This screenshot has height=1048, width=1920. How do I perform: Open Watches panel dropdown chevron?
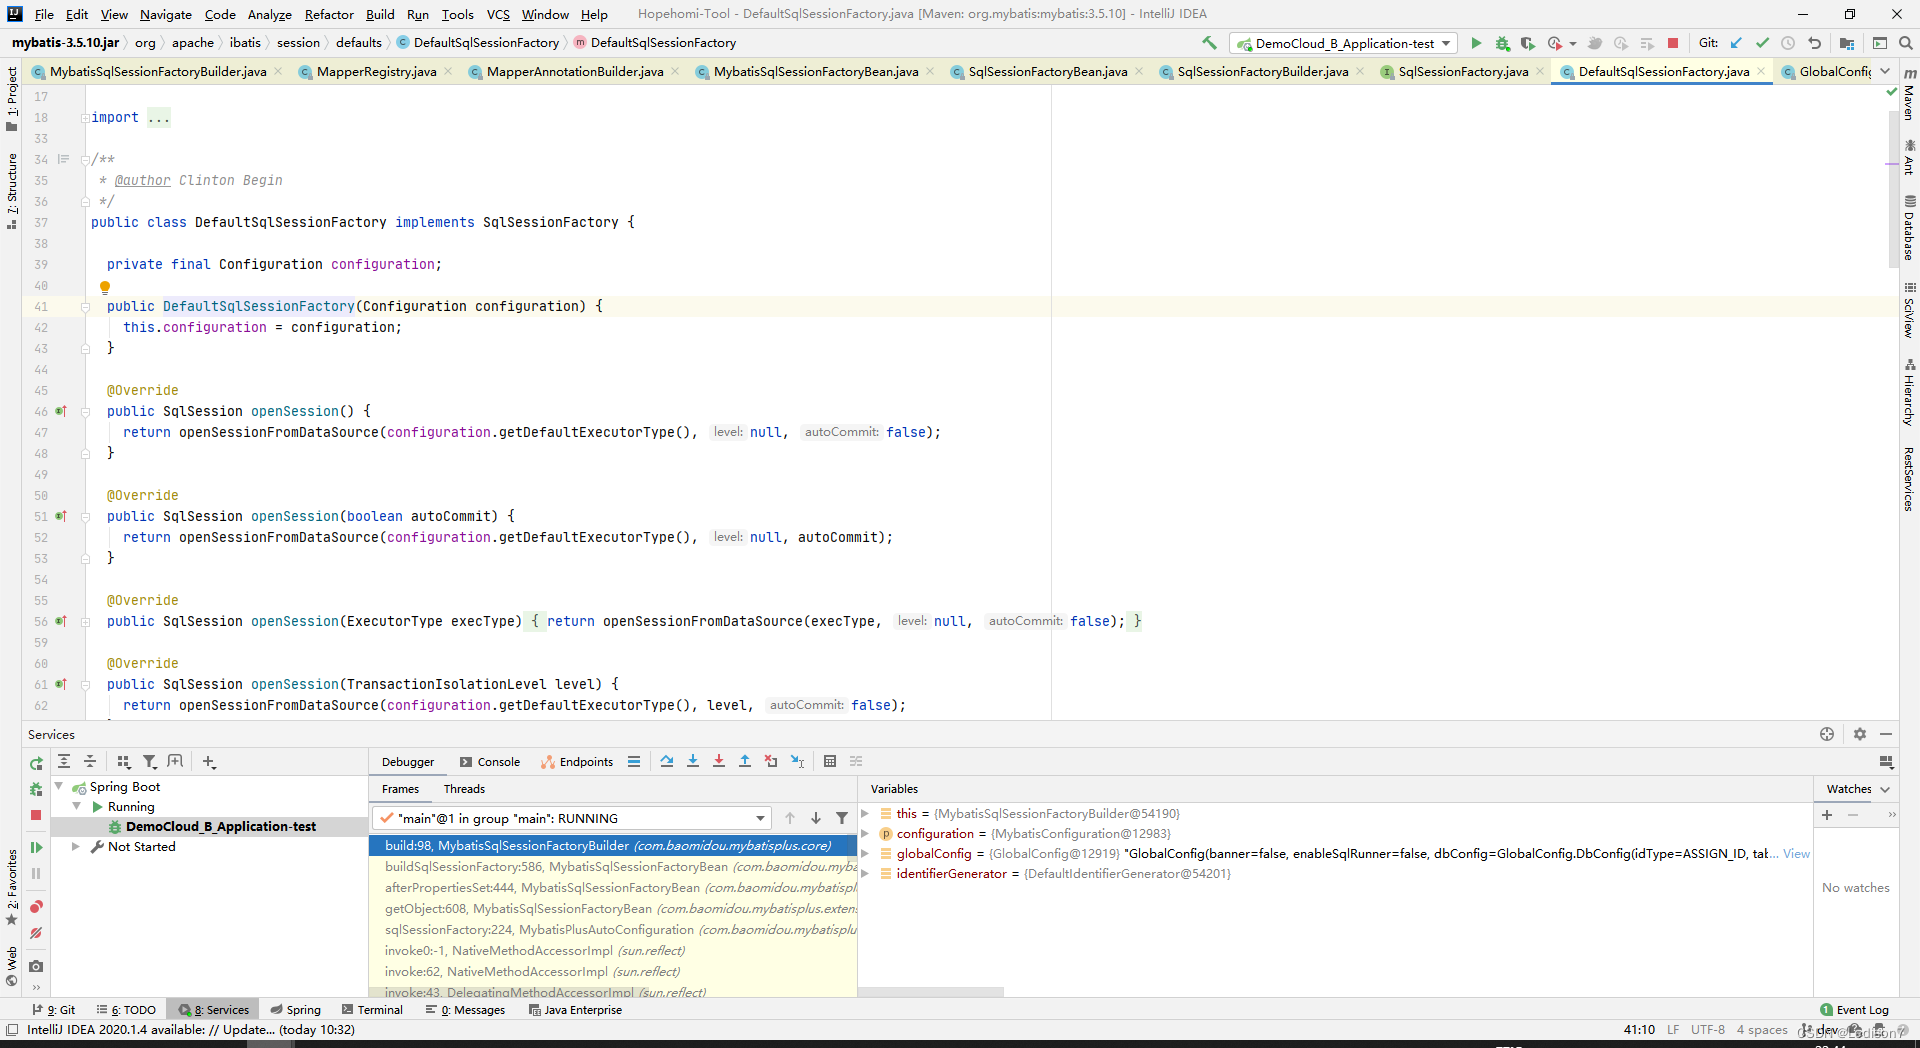pos(1886,789)
